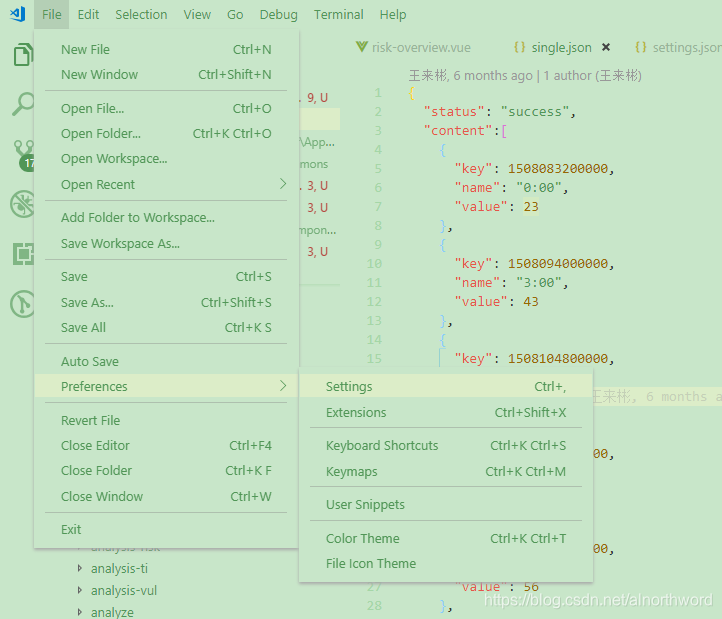Click the git blame author annotation line
722x619 pixels.
point(525,75)
